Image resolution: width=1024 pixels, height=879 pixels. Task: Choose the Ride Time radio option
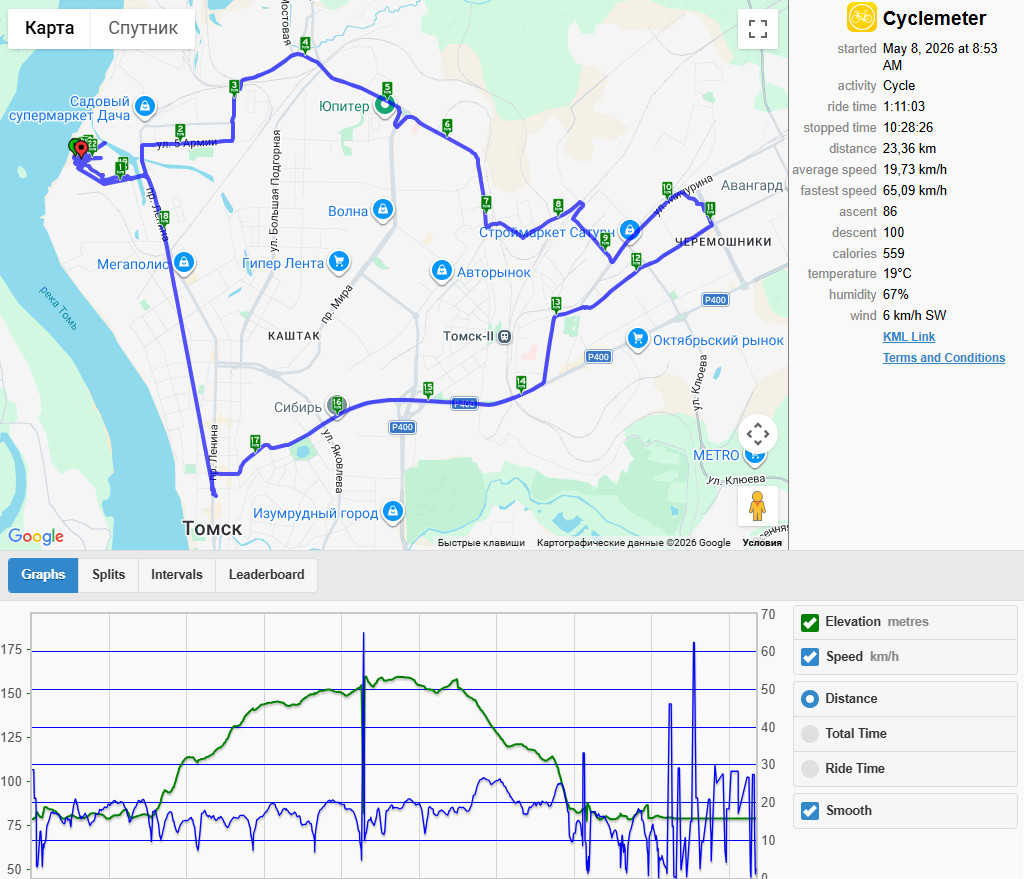810,769
